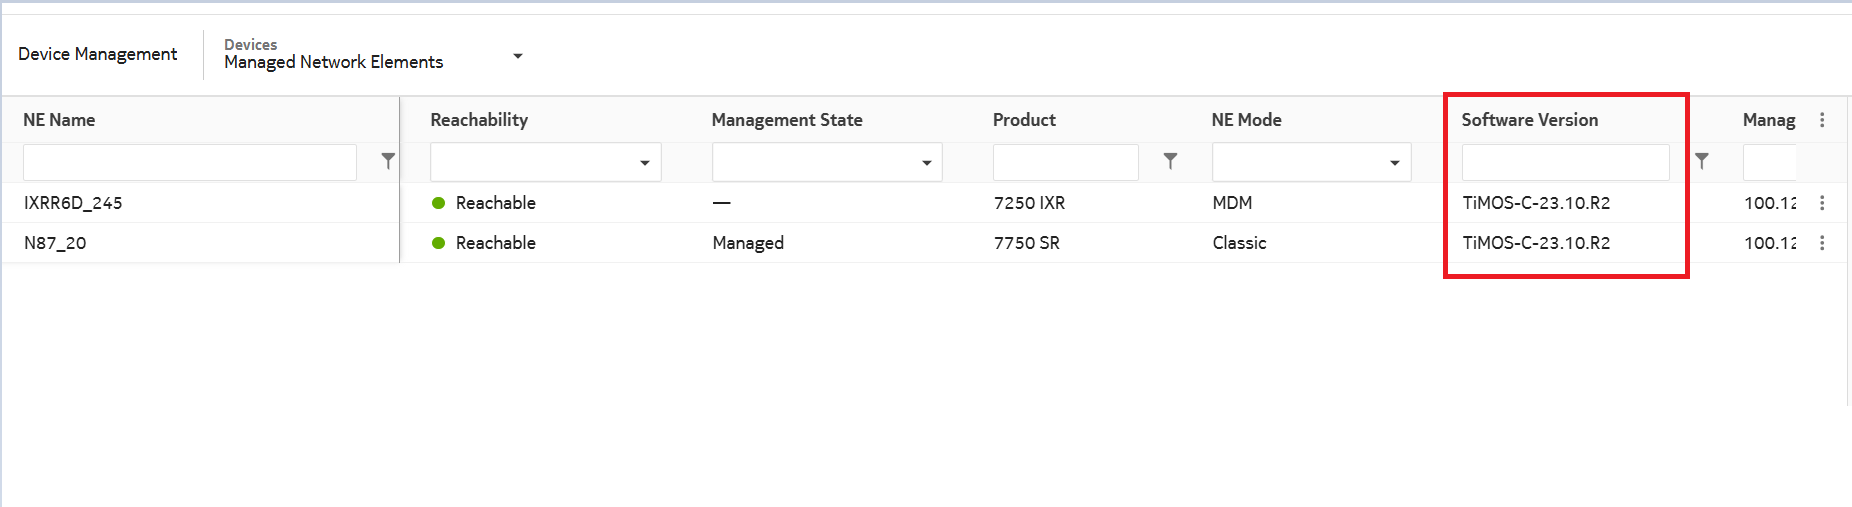Click into the Software Version filter field

click(1565, 162)
